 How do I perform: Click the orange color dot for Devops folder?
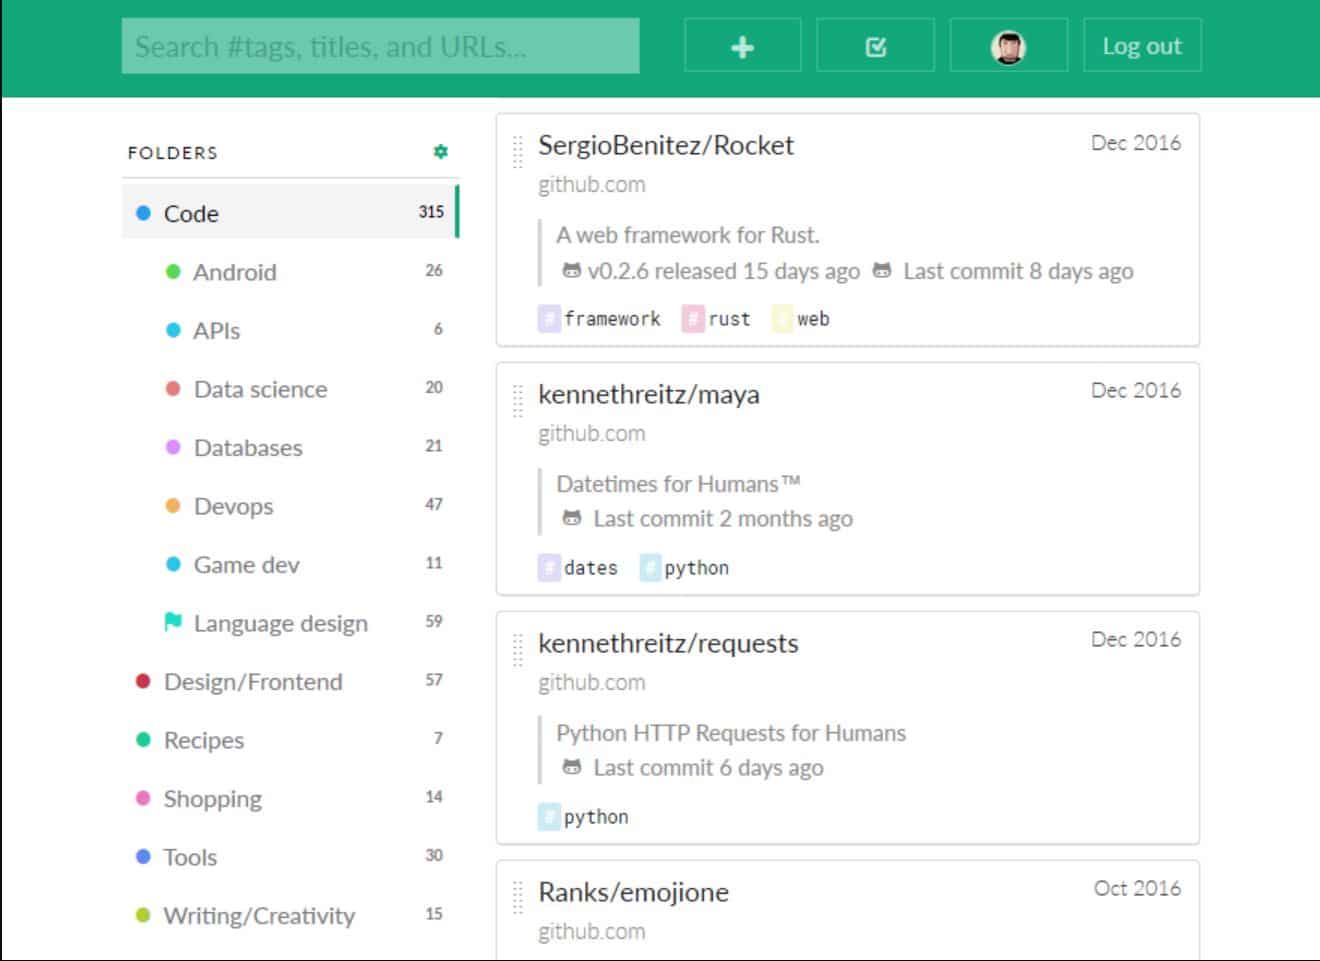point(173,506)
